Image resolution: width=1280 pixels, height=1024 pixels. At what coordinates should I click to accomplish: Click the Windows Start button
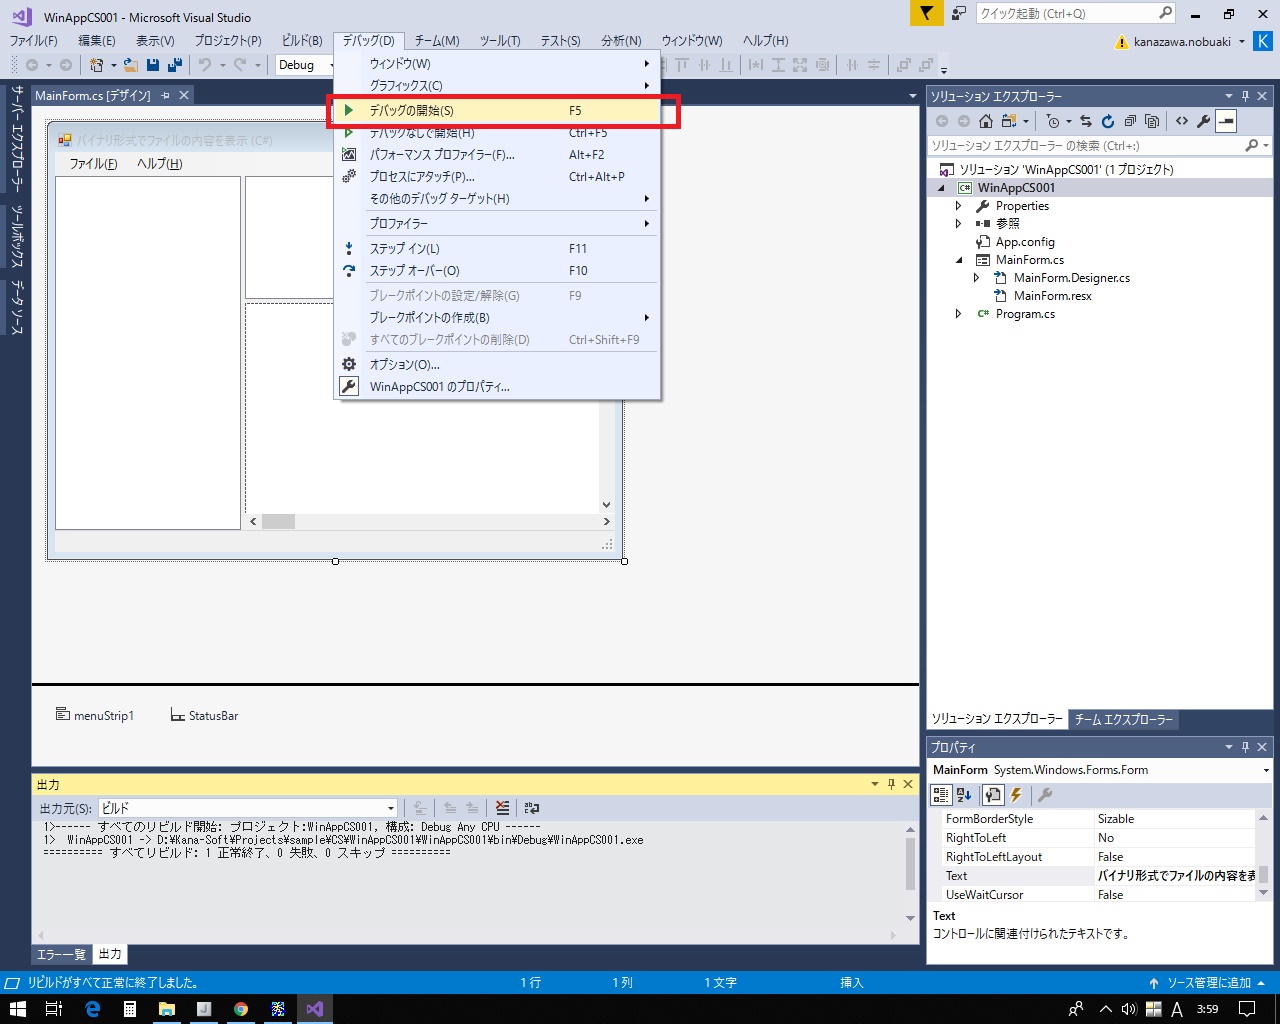[18, 1009]
